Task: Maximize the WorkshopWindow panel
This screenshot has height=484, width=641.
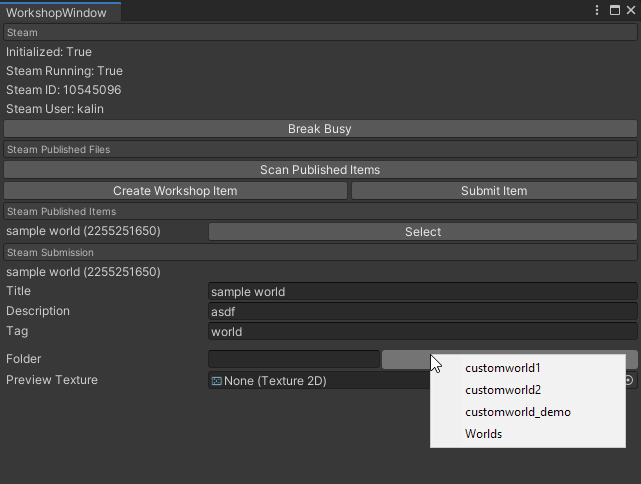Action: pos(614,11)
